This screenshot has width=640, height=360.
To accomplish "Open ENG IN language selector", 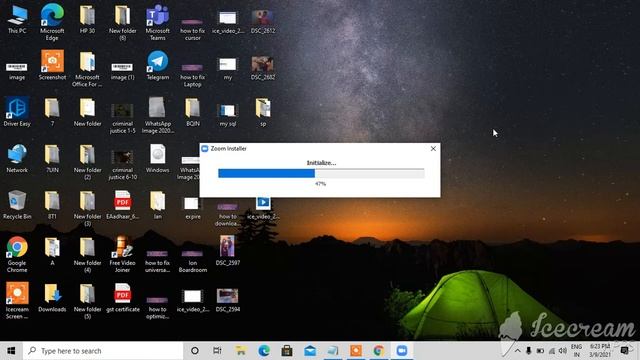I will click(x=576, y=351).
